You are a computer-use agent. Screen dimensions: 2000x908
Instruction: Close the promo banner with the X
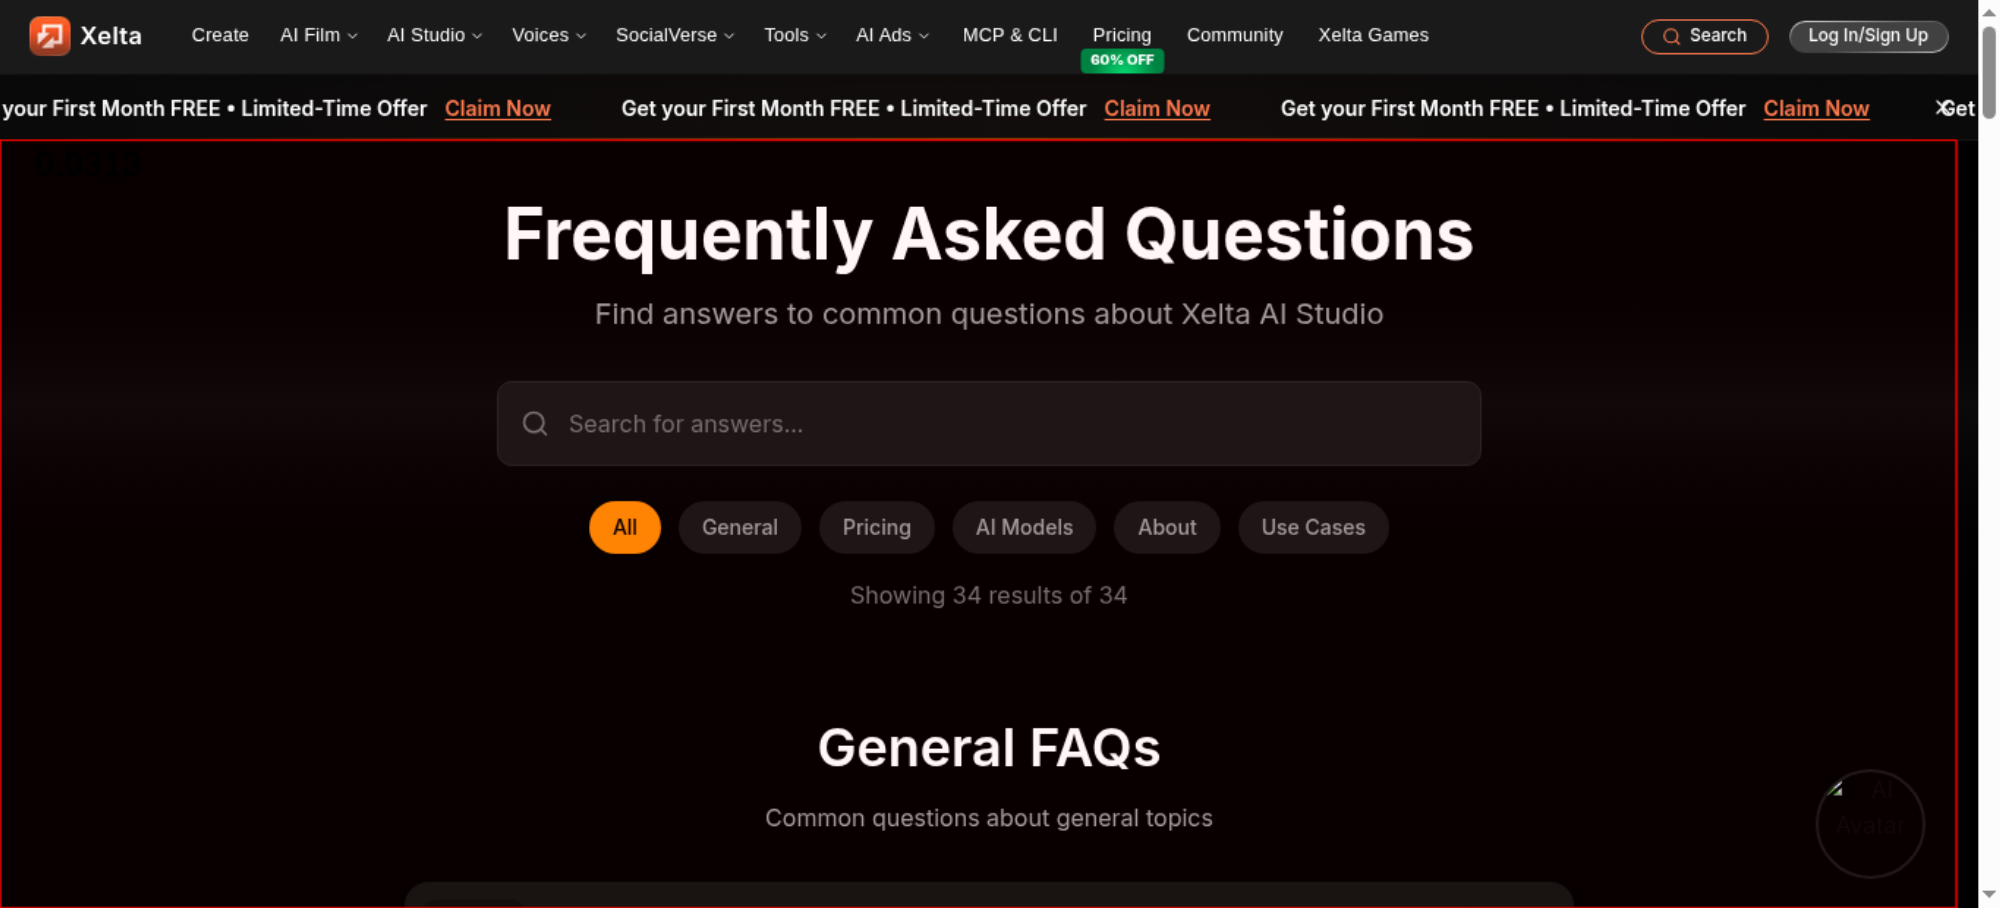(1943, 108)
